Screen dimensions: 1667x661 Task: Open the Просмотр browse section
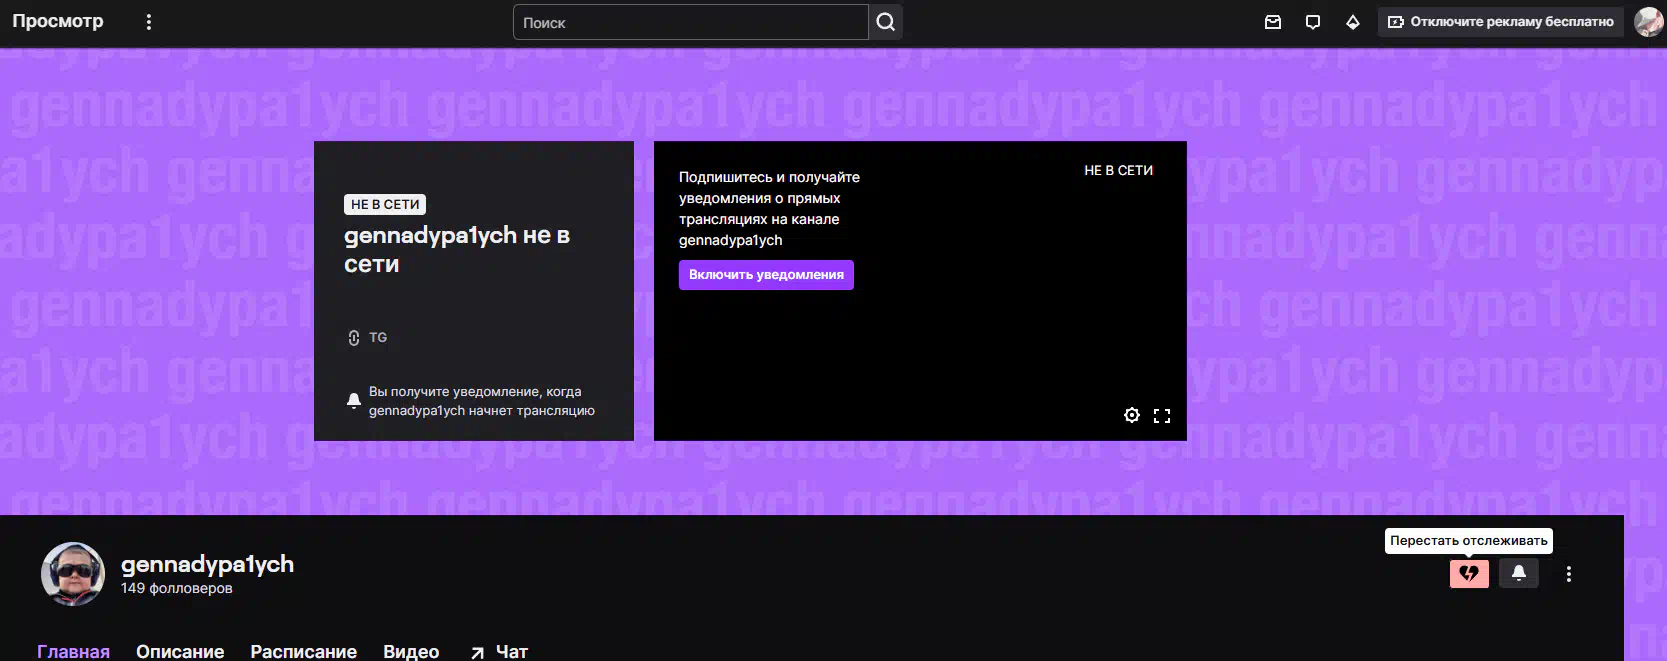pos(58,21)
